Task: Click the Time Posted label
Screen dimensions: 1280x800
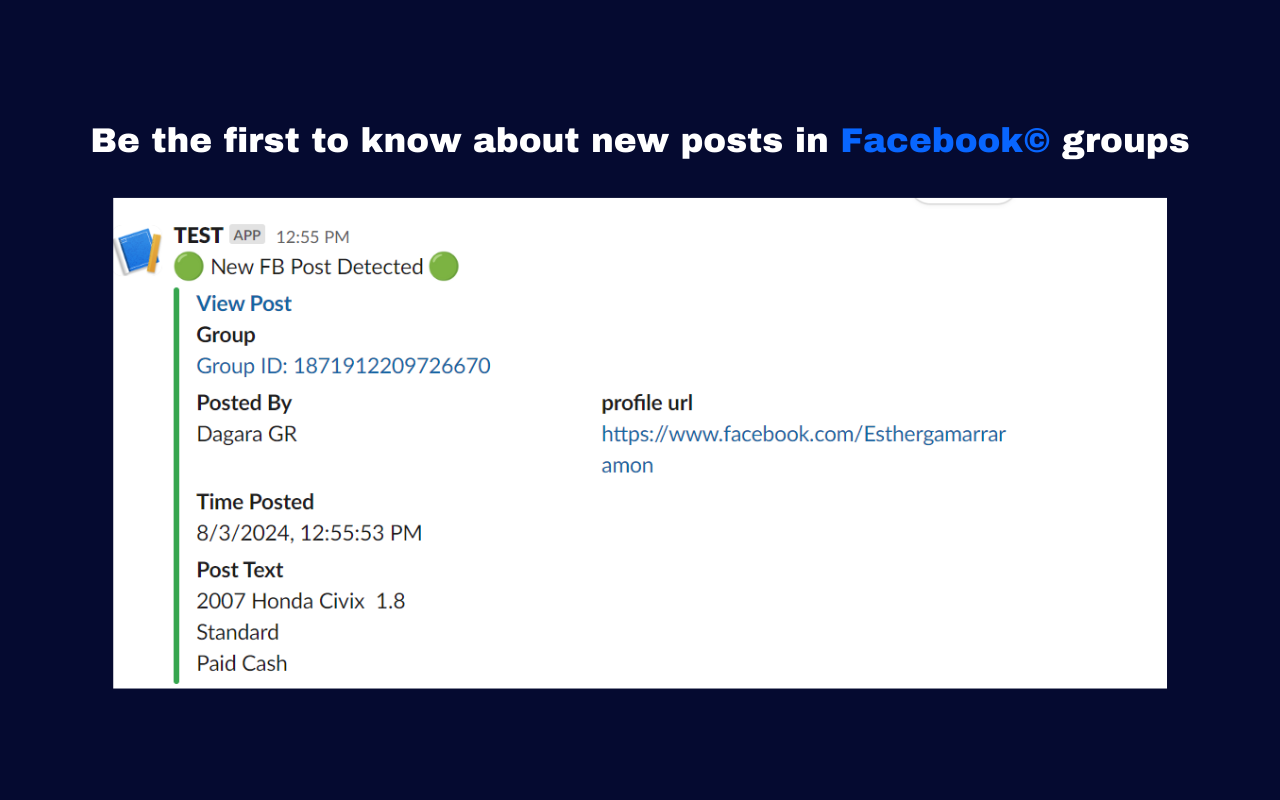Action: click(255, 502)
